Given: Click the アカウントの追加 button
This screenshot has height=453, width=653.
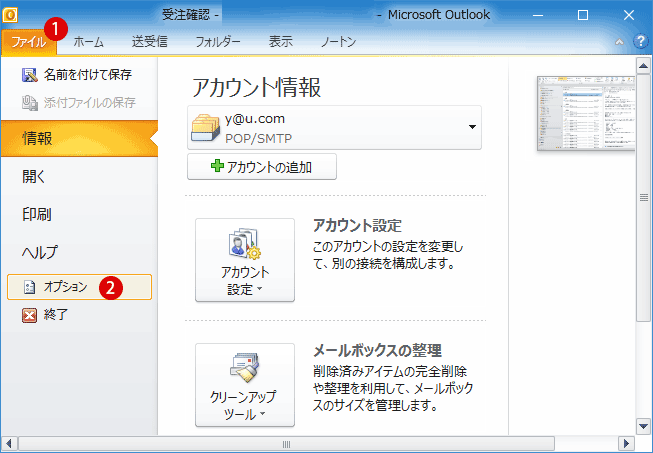Looking at the screenshot, I should click(262, 167).
